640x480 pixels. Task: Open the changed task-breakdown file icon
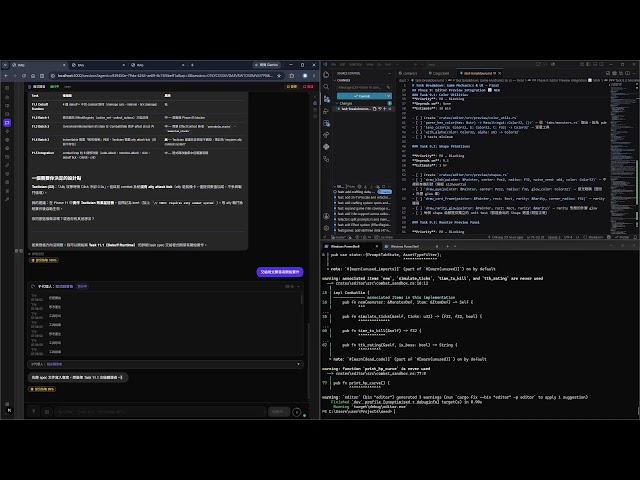point(375,109)
